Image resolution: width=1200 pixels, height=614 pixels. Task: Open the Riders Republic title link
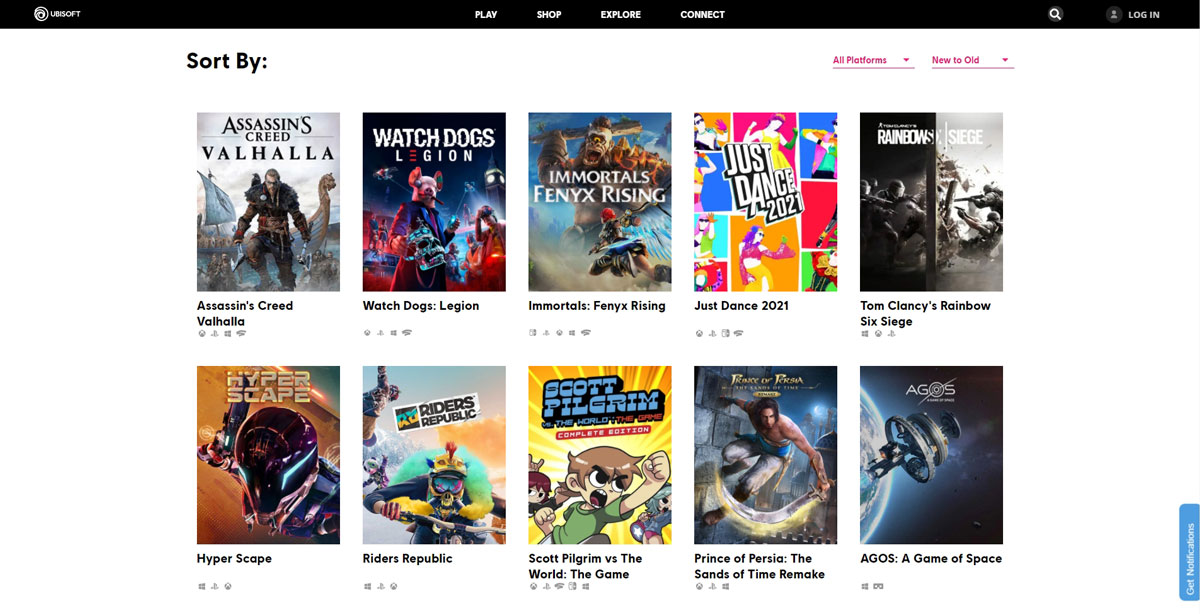point(408,559)
